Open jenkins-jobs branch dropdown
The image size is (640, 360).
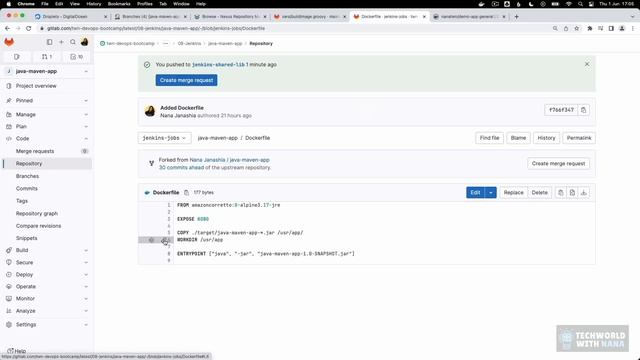tap(164, 138)
